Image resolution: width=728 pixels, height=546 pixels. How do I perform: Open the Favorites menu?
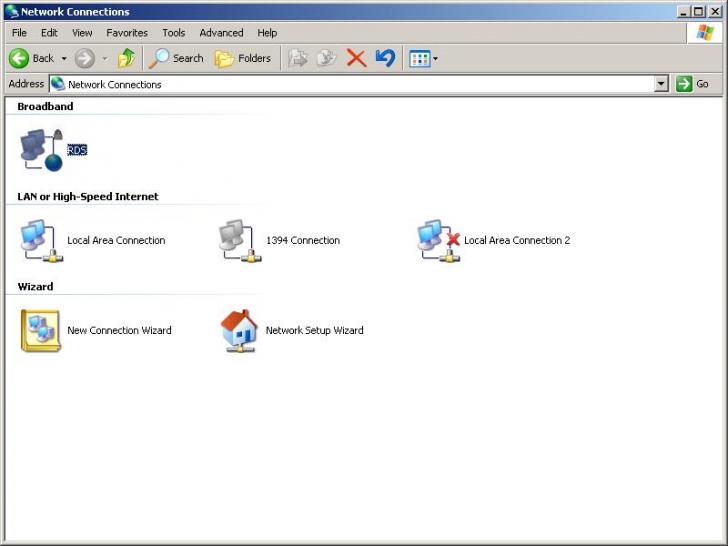(x=127, y=33)
